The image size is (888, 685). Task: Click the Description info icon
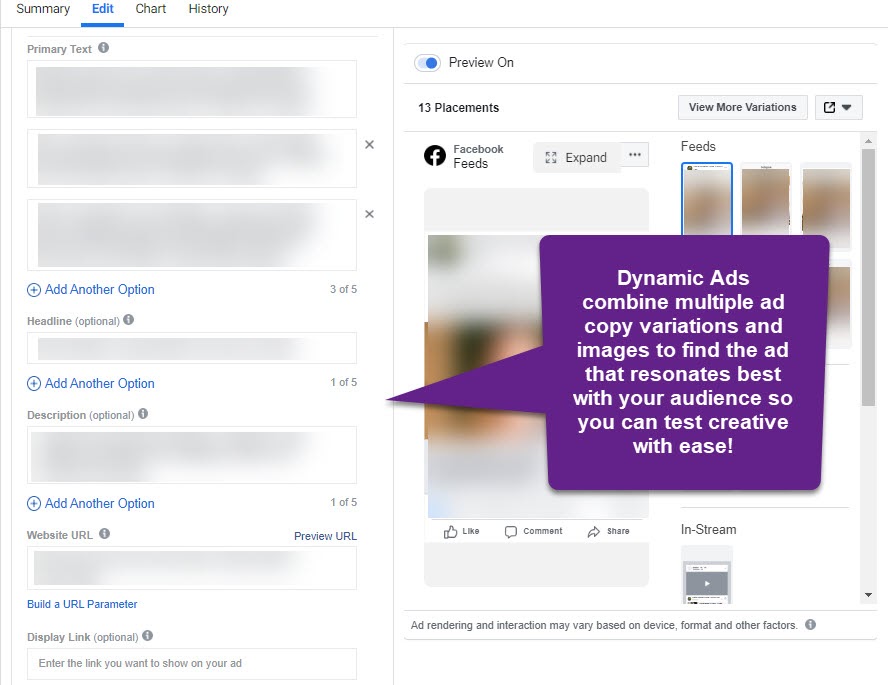click(142, 414)
